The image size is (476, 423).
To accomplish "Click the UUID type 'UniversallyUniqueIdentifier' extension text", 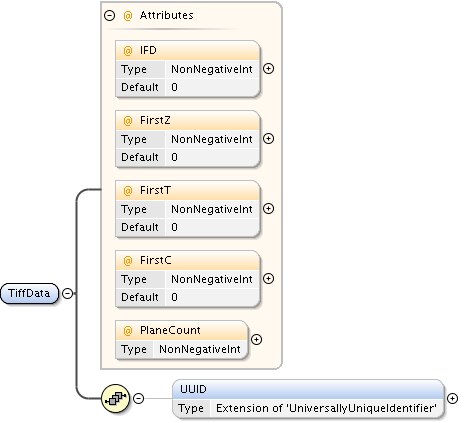I will [326, 408].
